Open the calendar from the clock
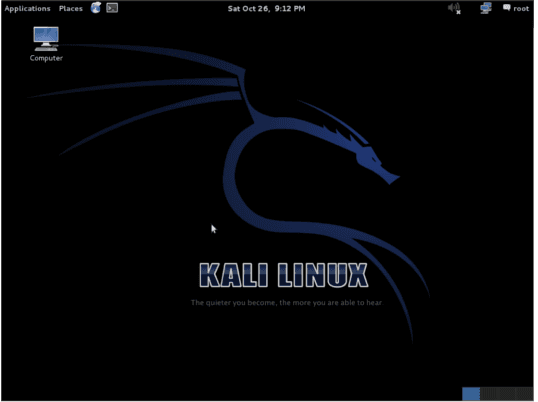538x402 pixels. [x=267, y=9]
